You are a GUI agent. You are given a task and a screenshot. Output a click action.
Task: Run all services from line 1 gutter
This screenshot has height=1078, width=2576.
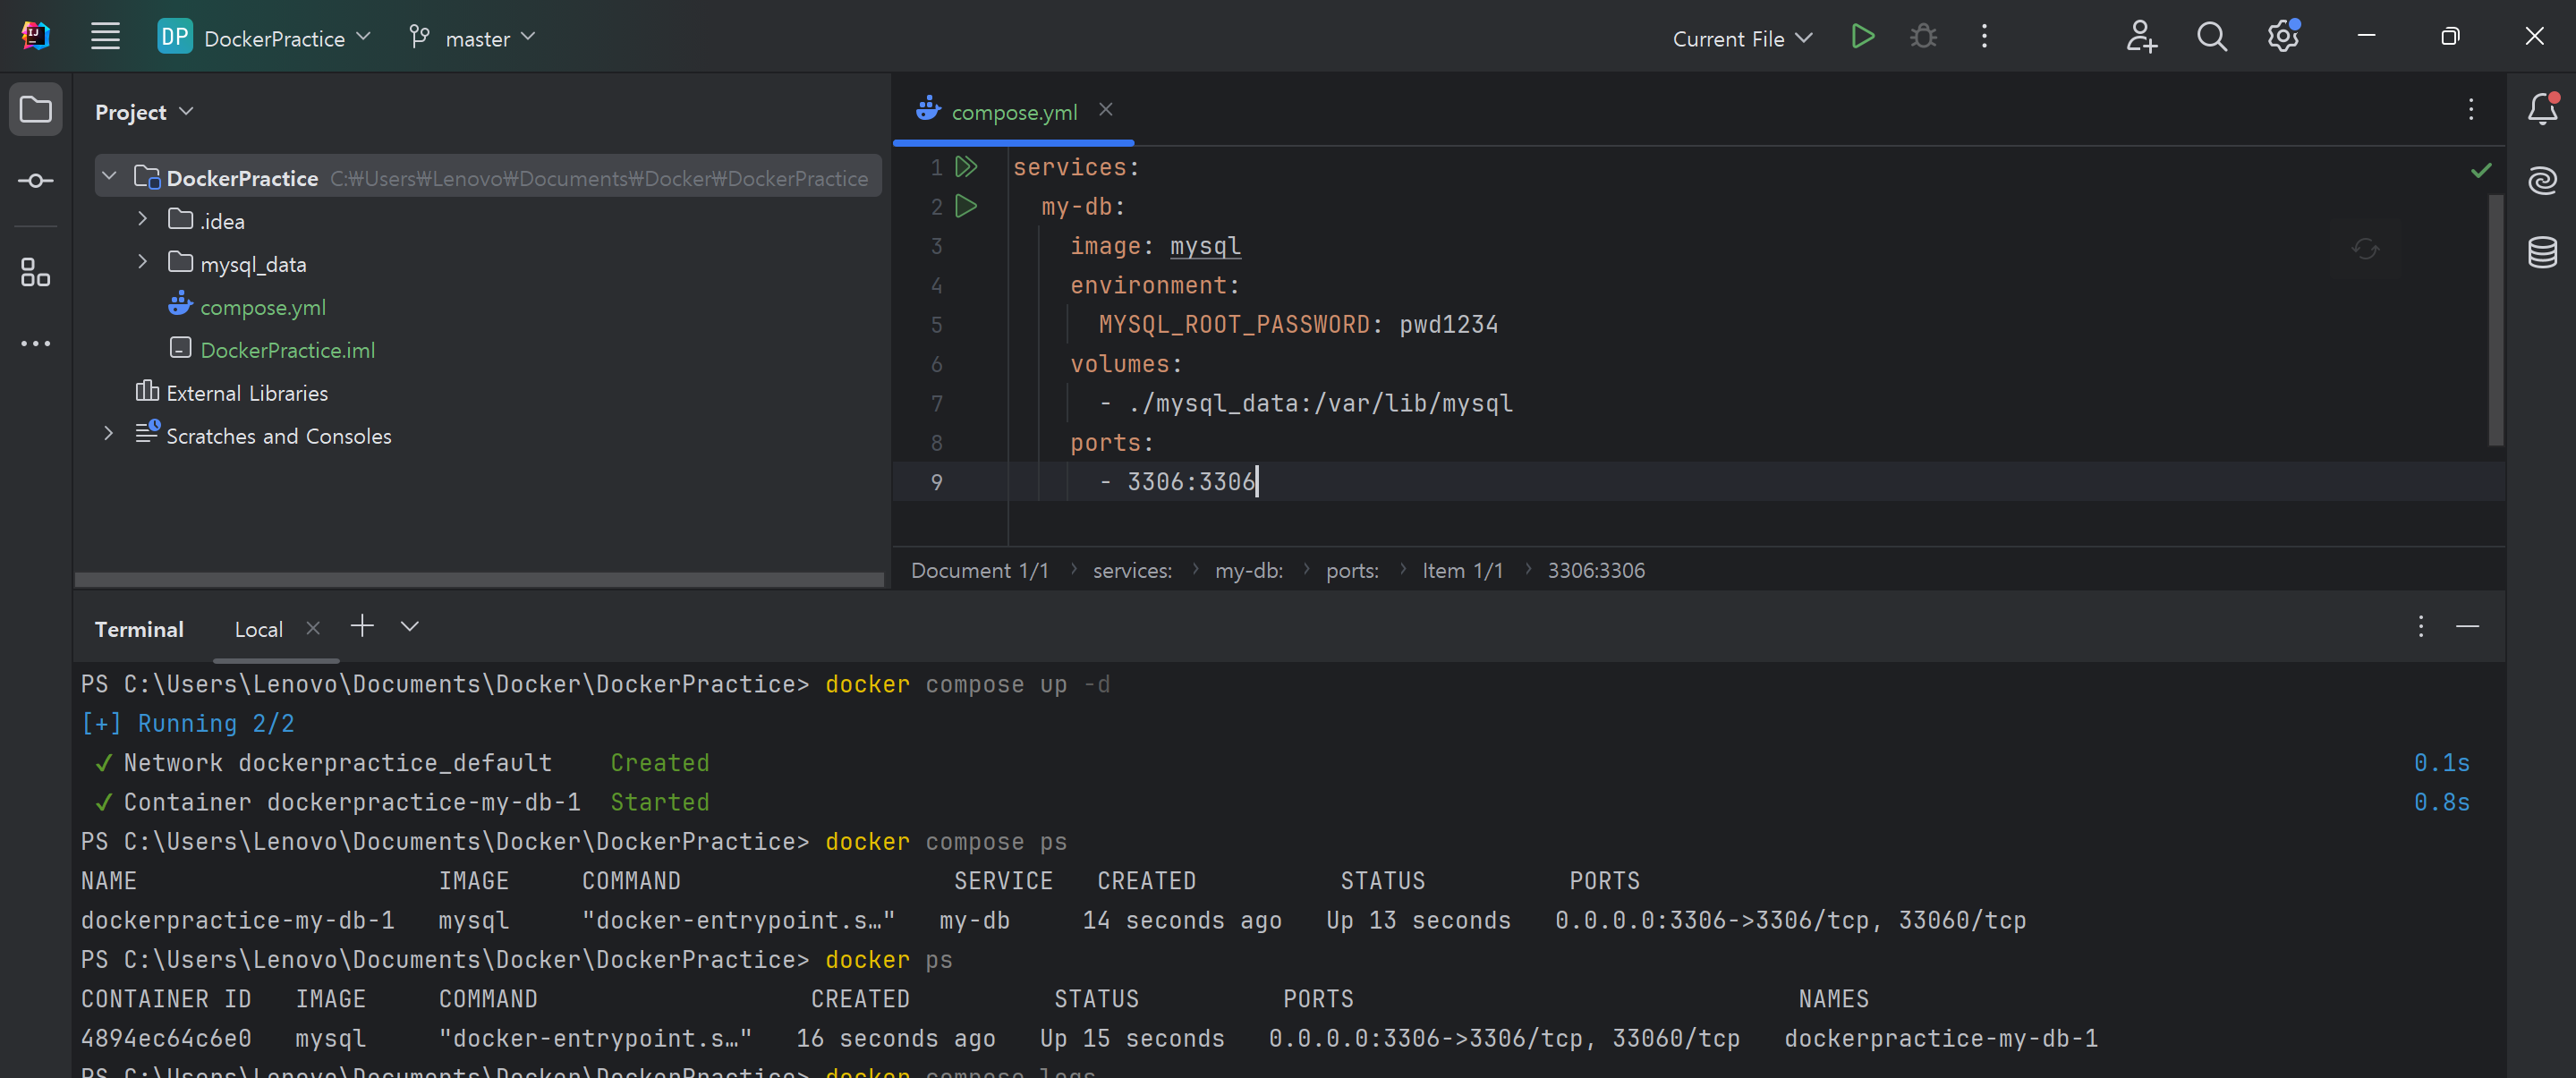click(966, 166)
